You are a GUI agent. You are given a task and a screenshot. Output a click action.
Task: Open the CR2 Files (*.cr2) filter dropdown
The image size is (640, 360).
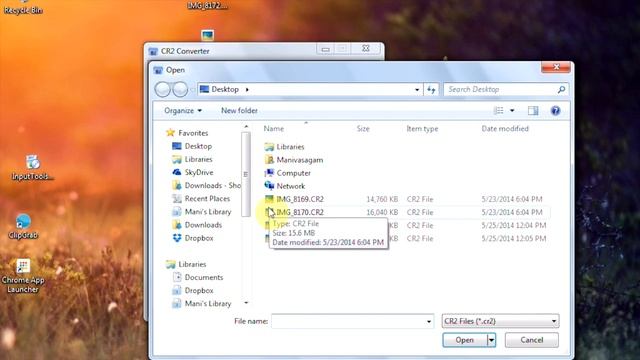[500, 321]
